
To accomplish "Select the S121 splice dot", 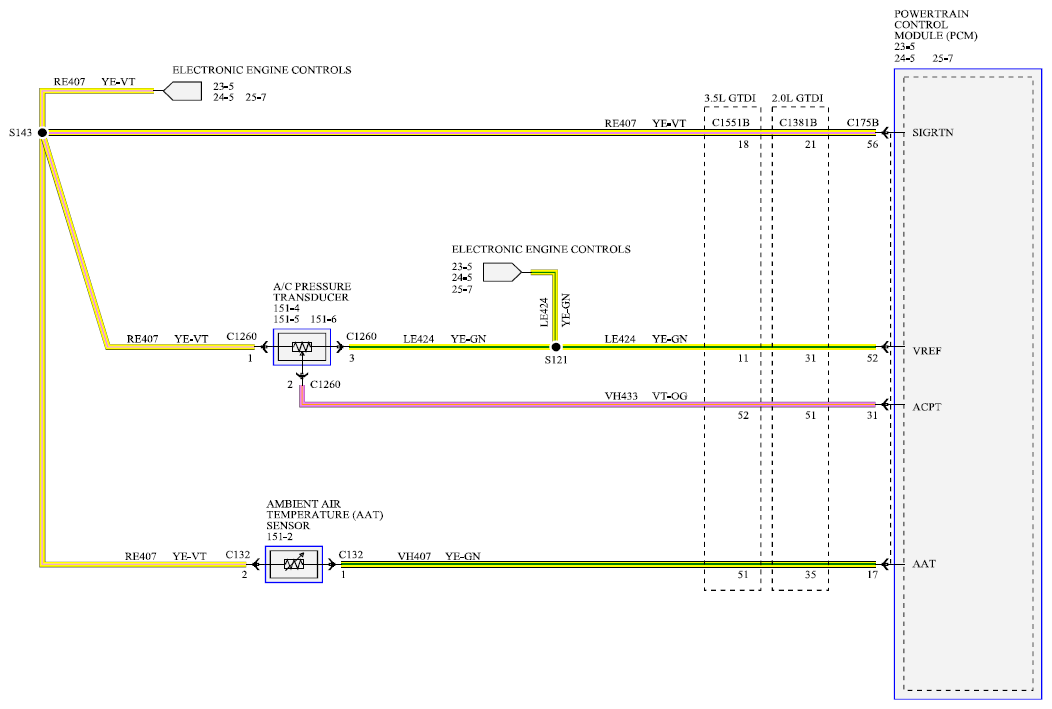I will (x=556, y=347).
